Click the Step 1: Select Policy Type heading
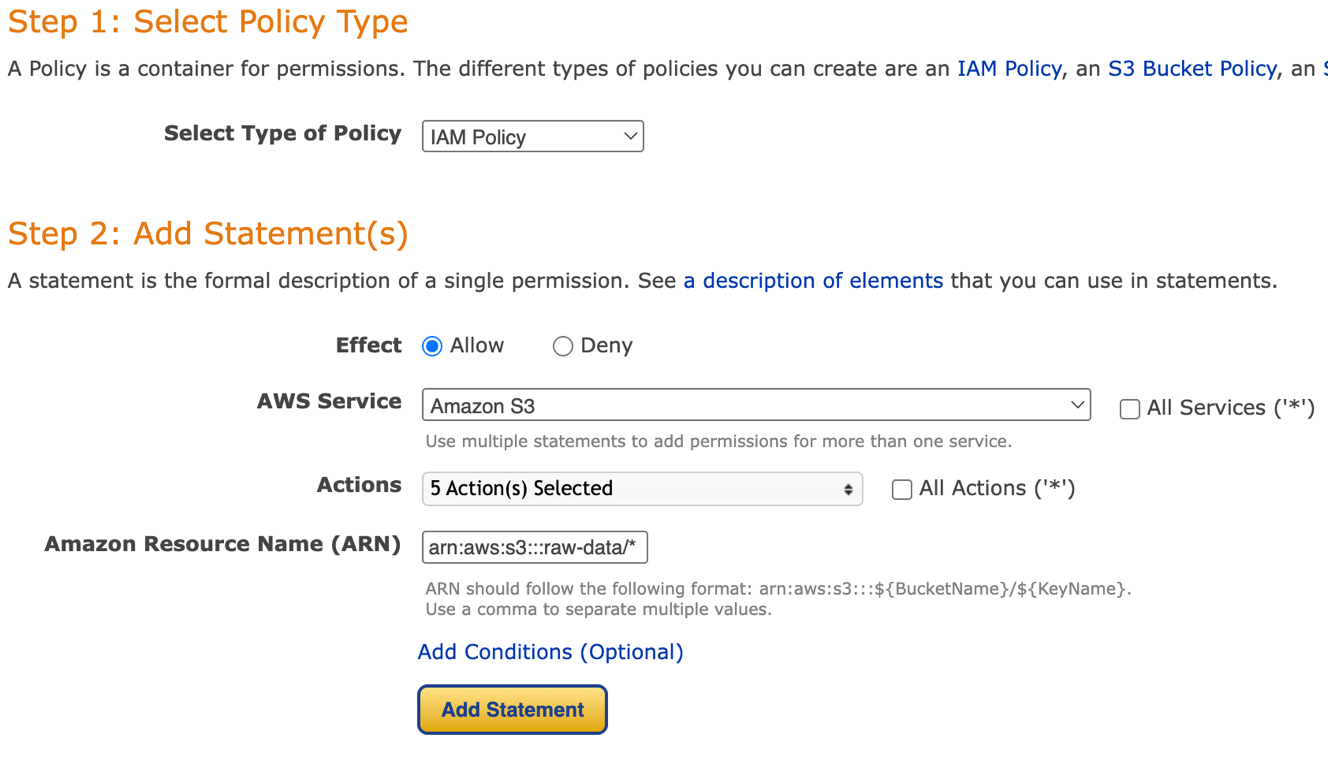Screen dimensions: 1328x757 point(208,21)
